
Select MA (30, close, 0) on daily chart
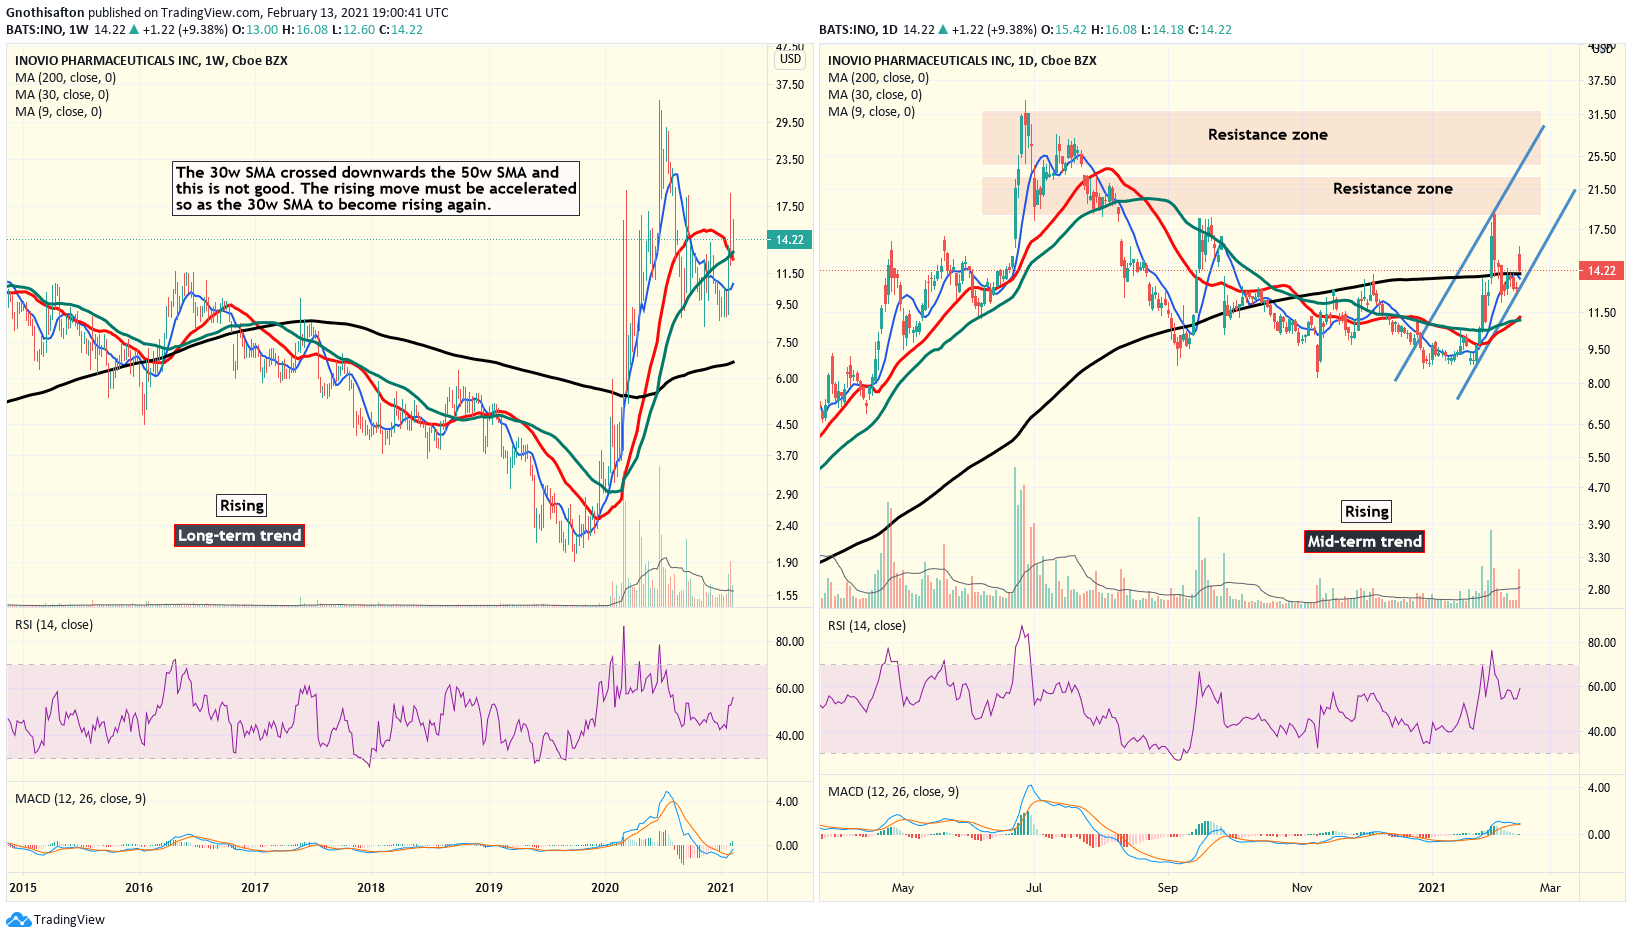[x=875, y=95]
